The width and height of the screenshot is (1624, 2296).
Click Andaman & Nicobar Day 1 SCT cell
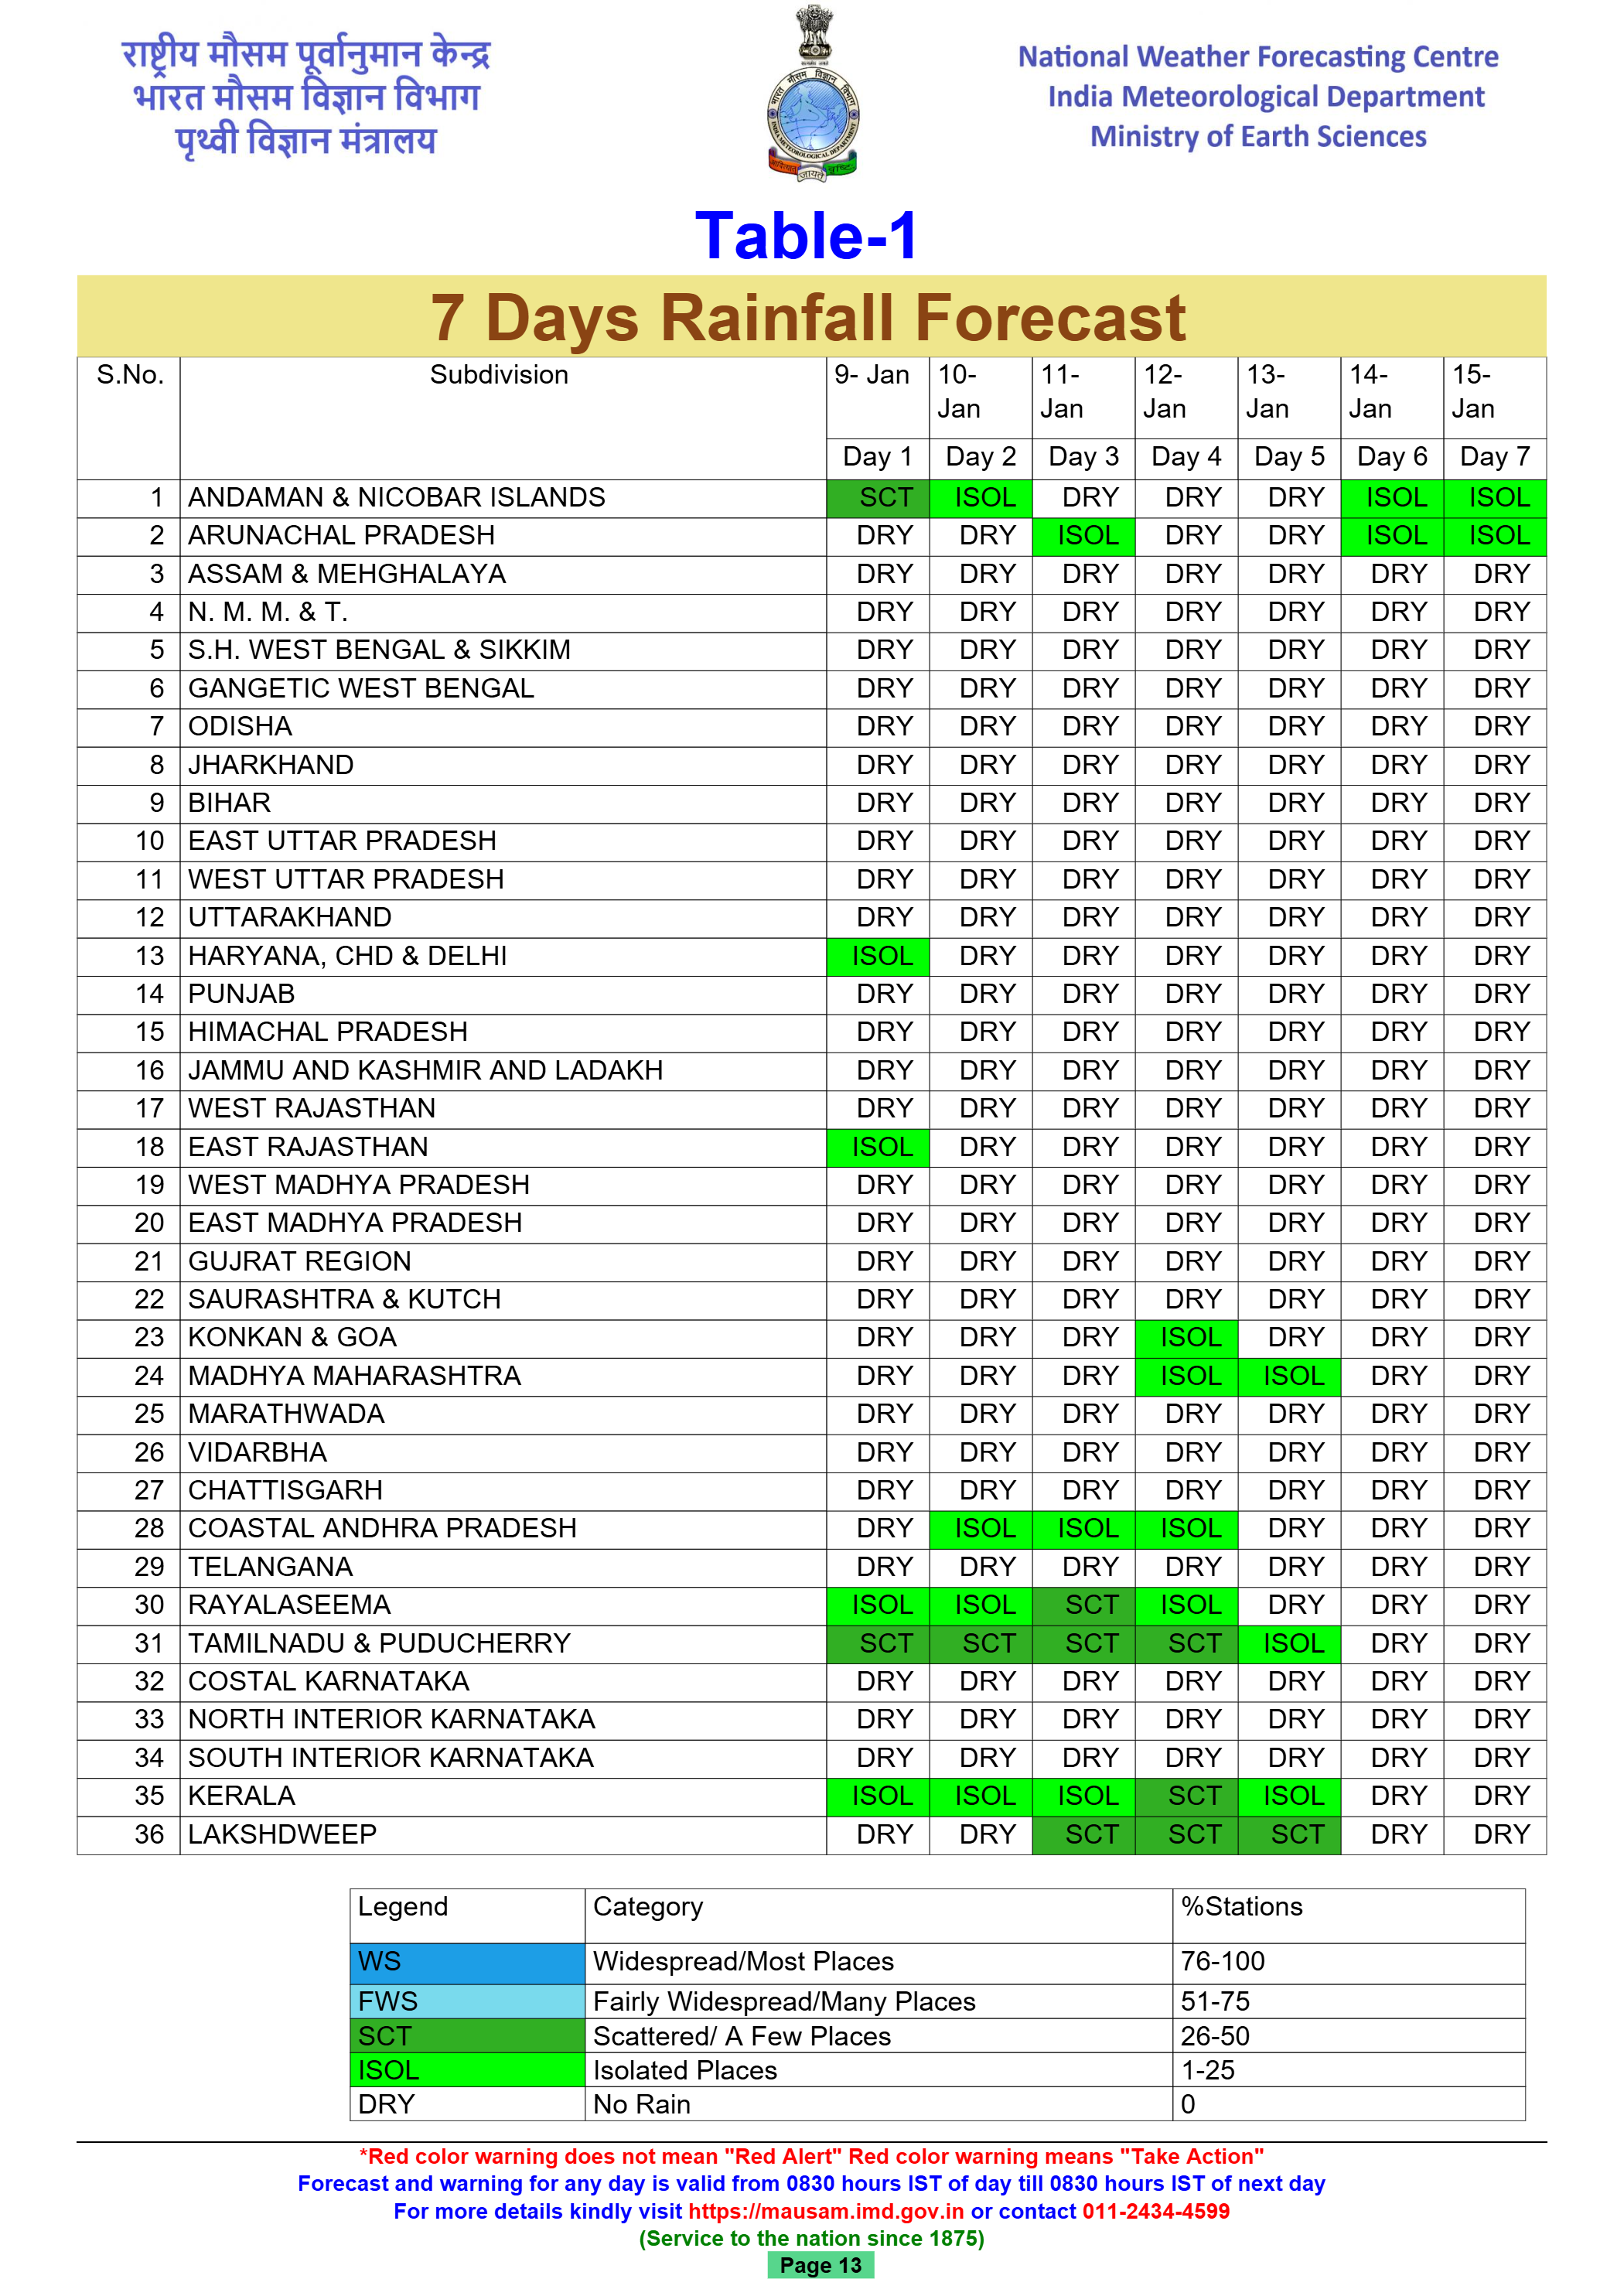(x=878, y=497)
